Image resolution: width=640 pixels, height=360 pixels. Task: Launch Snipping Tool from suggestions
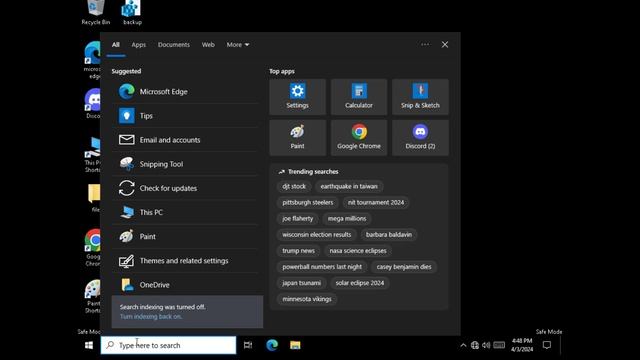pyautogui.click(x=185, y=164)
